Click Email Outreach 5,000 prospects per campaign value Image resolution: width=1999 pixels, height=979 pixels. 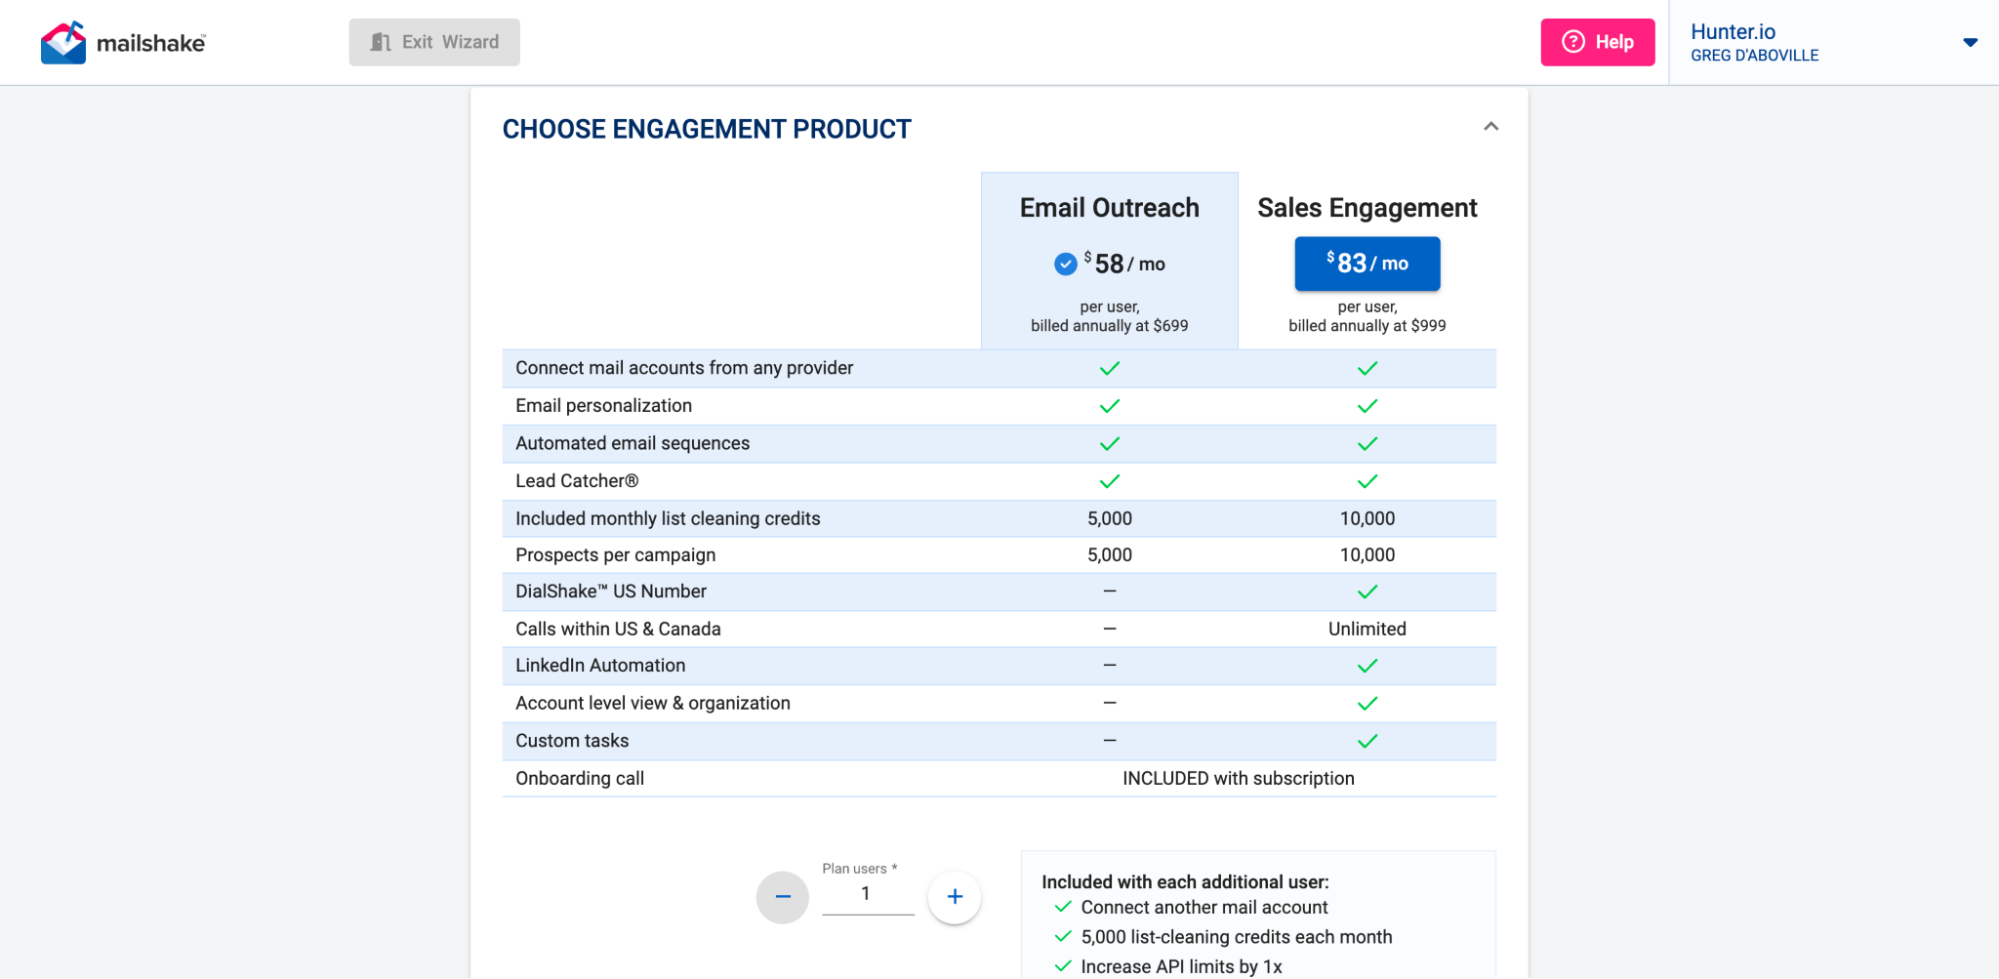[1109, 555]
